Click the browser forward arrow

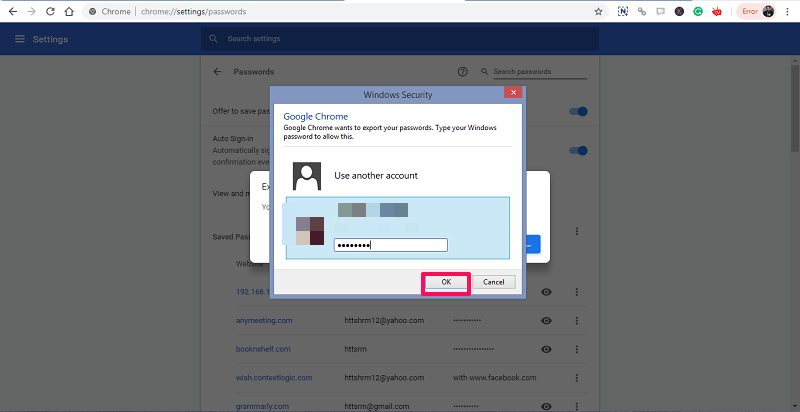[32, 11]
